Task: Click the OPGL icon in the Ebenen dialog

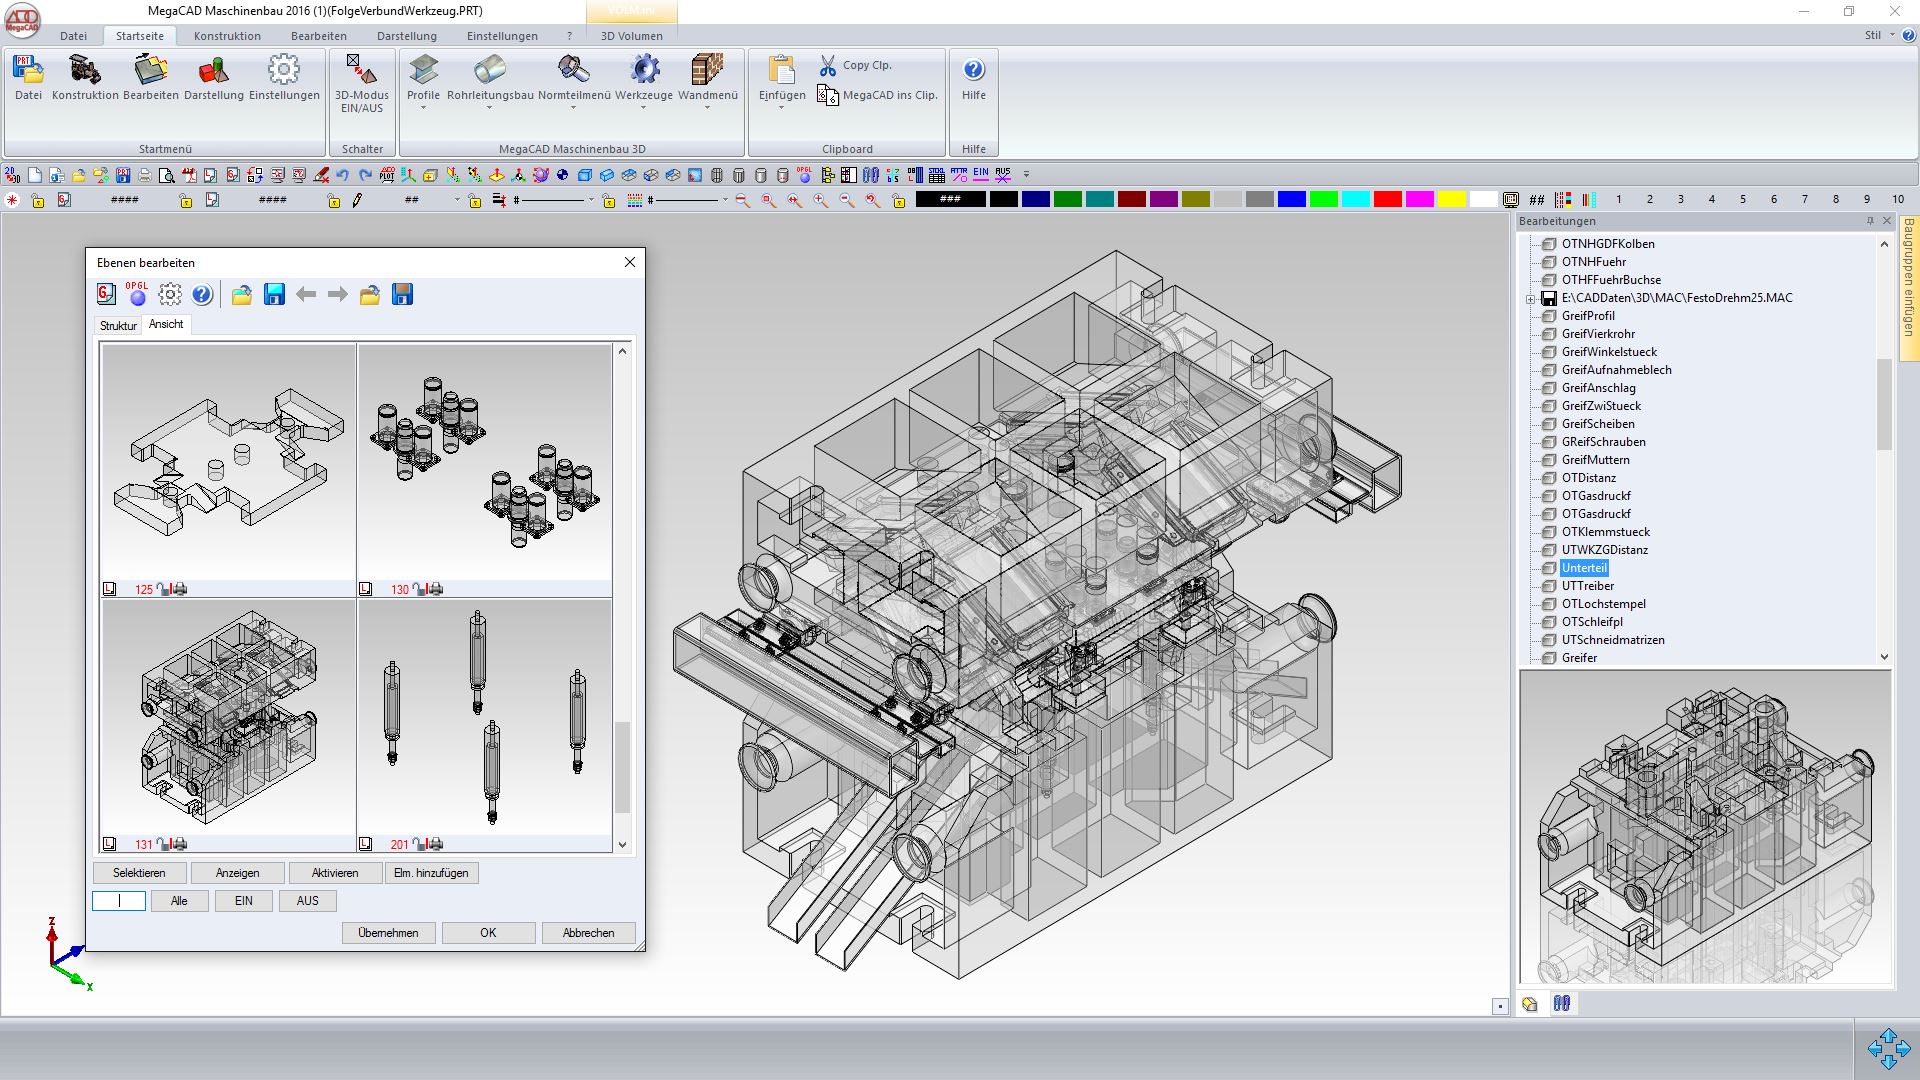Action: (x=137, y=294)
